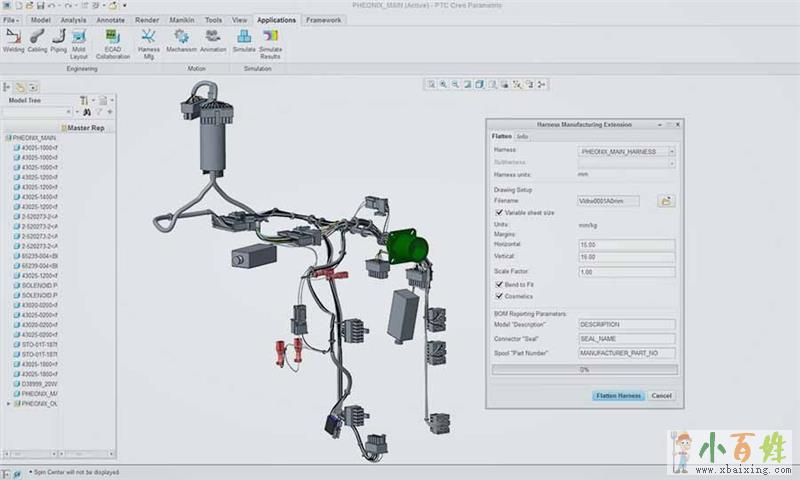Viewport: 800px width, 480px height.
Task: Launch the Cabling application
Action: click(38, 40)
